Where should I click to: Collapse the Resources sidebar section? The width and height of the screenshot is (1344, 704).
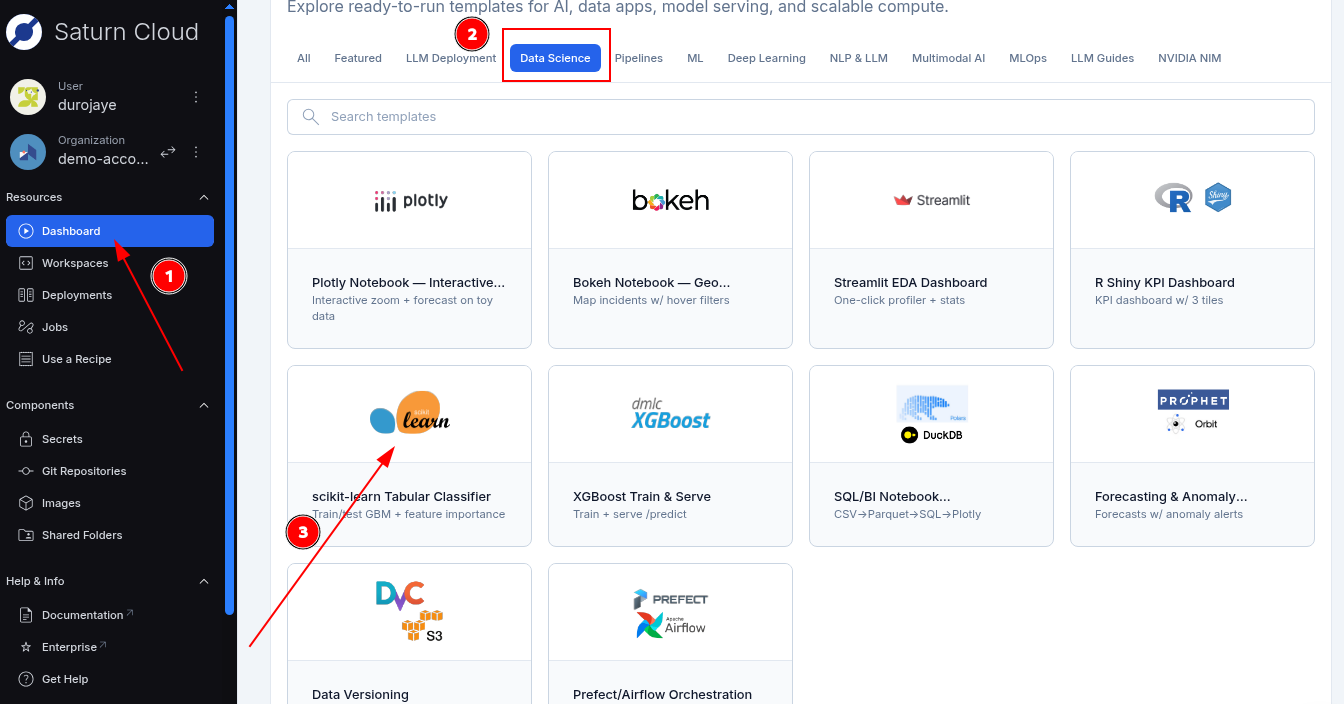(x=204, y=198)
